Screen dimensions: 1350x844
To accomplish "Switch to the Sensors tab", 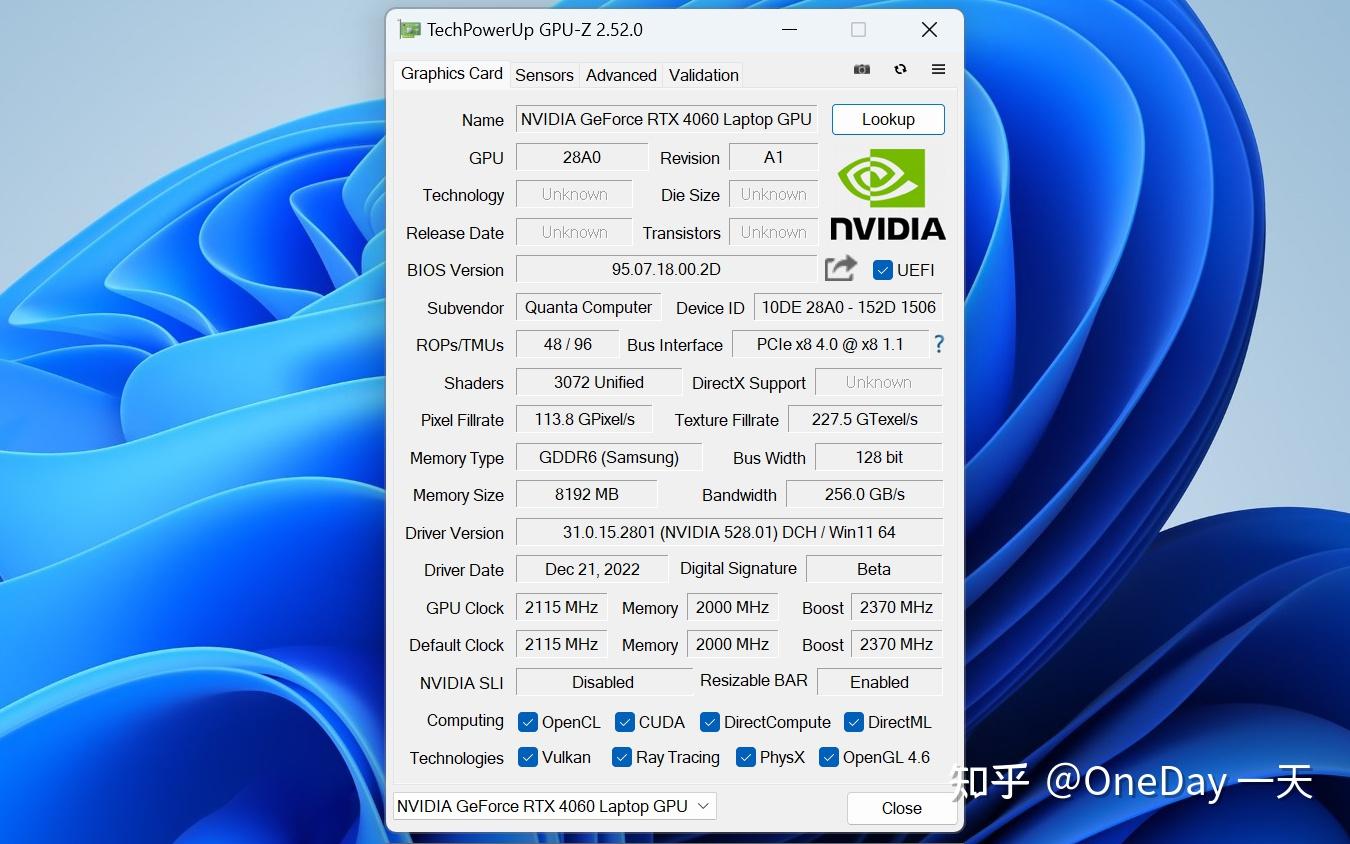I will (x=544, y=75).
